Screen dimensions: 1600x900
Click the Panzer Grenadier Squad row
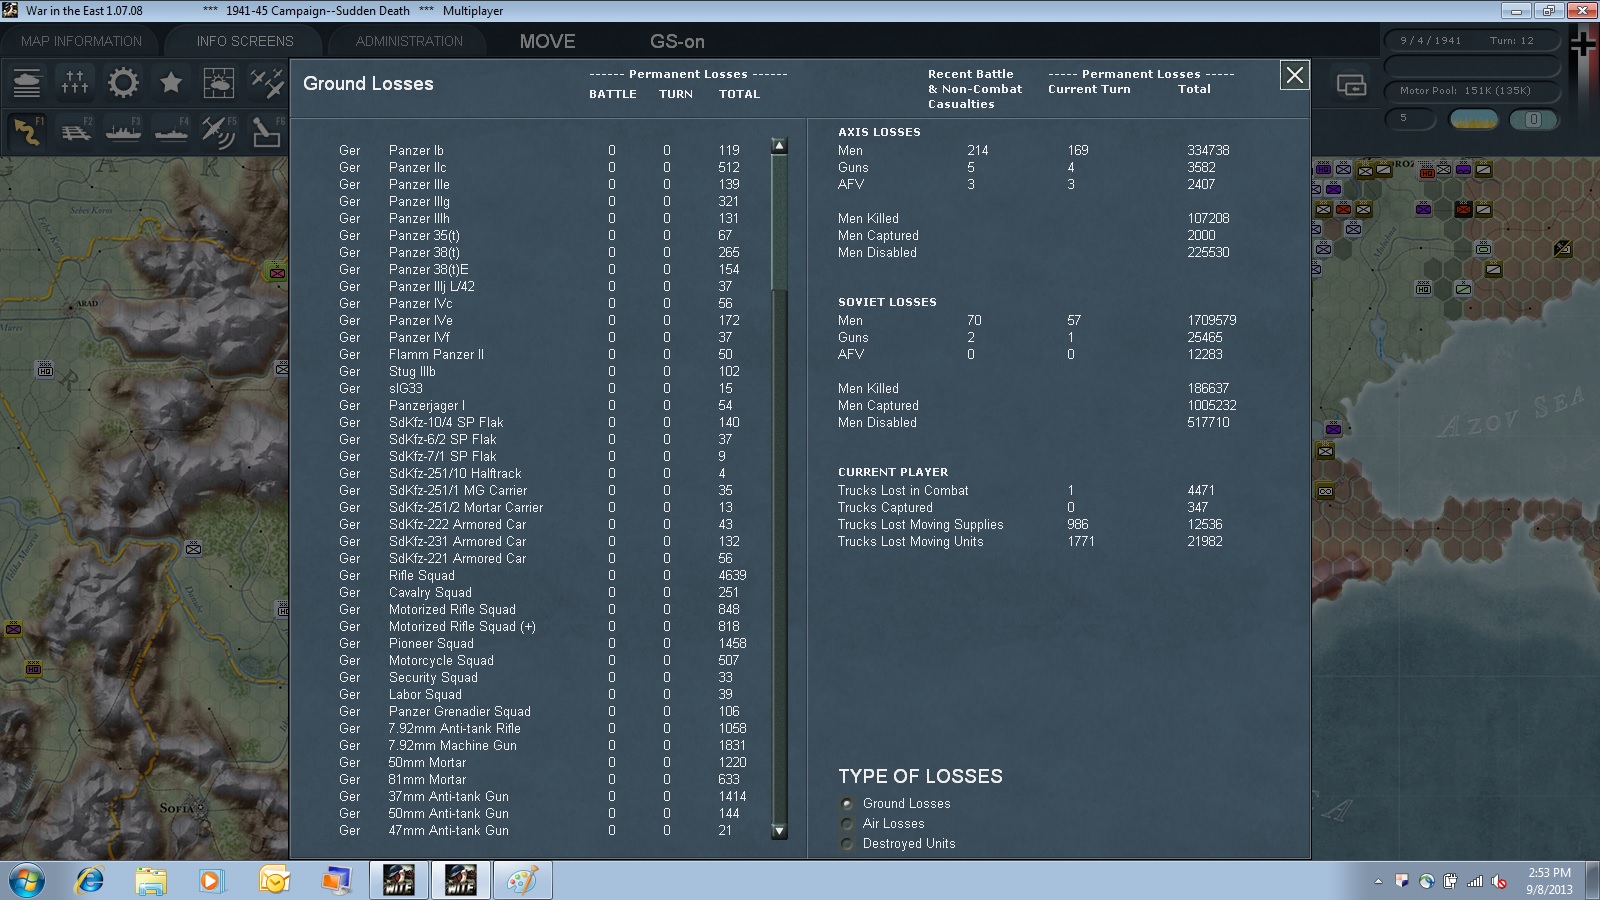pos(543,712)
